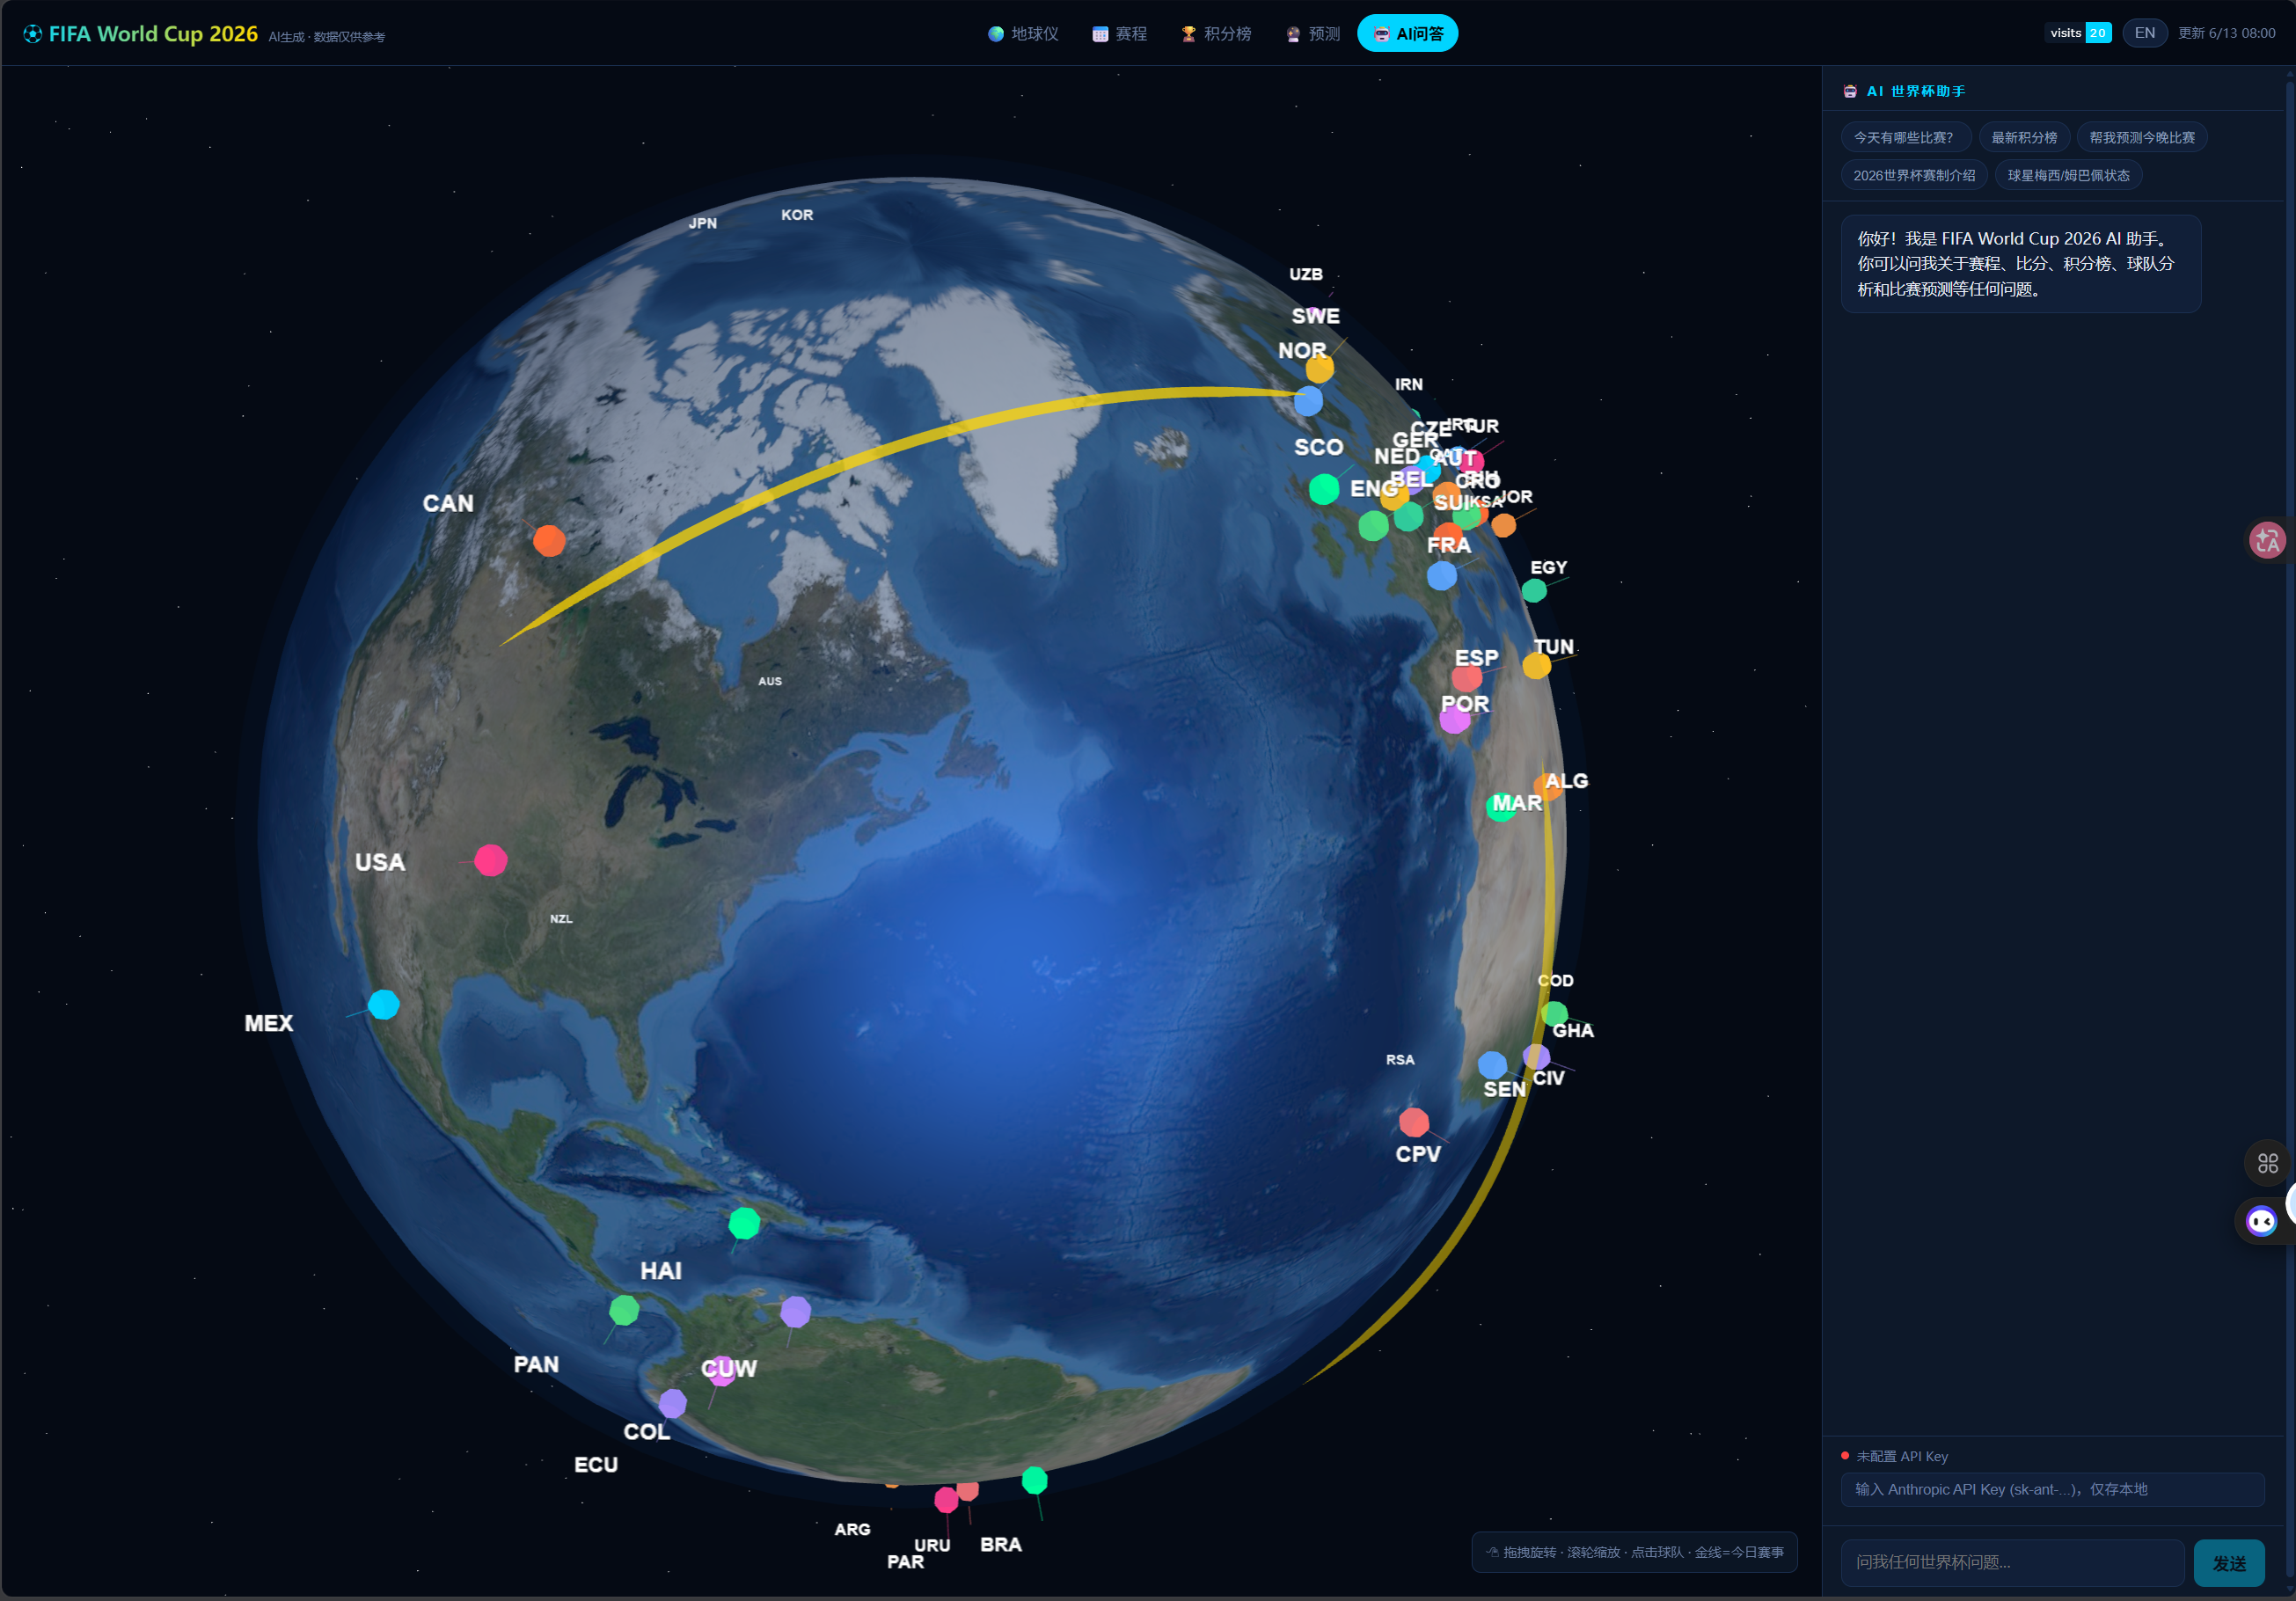2296x1601 pixels.
Task: Go to the 积分榜 standings tab
Action: pyautogui.click(x=1216, y=34)
